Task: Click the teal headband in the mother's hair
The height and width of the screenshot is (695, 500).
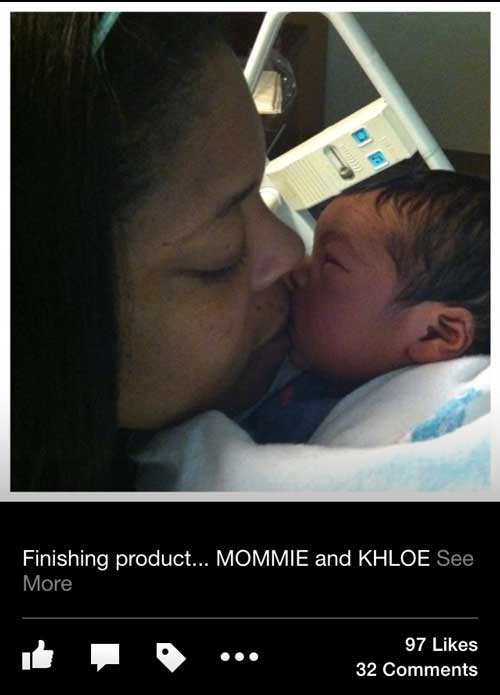Action: pyautogui.click(x=105, y=29)
